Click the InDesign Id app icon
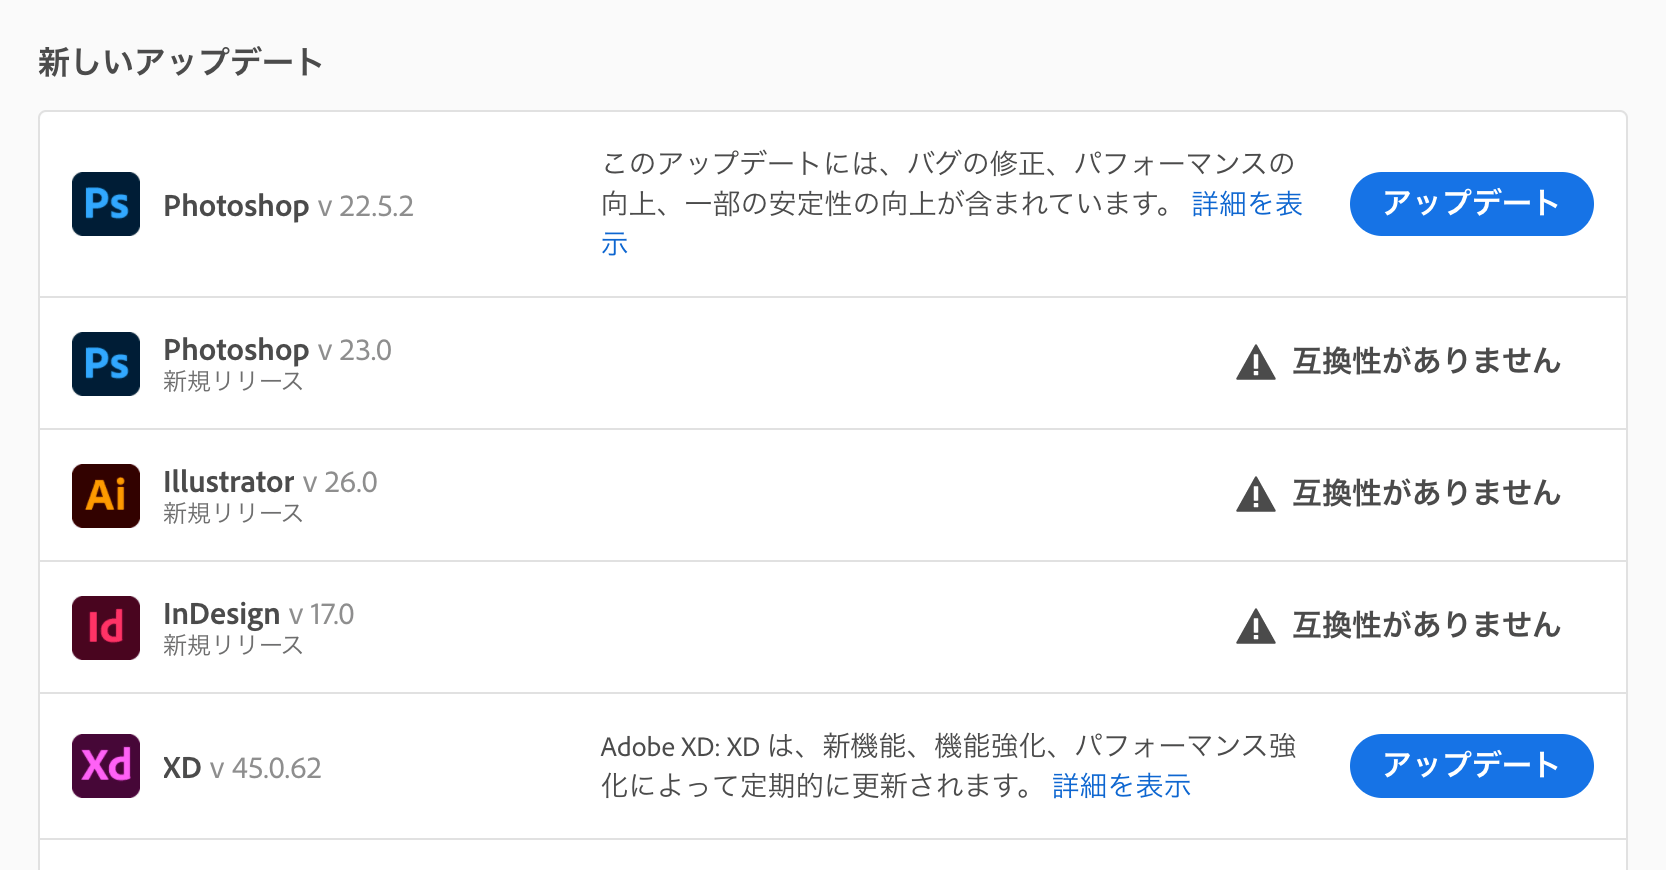This screenshot has height=870, width=1666. click(x=106, y=628)
